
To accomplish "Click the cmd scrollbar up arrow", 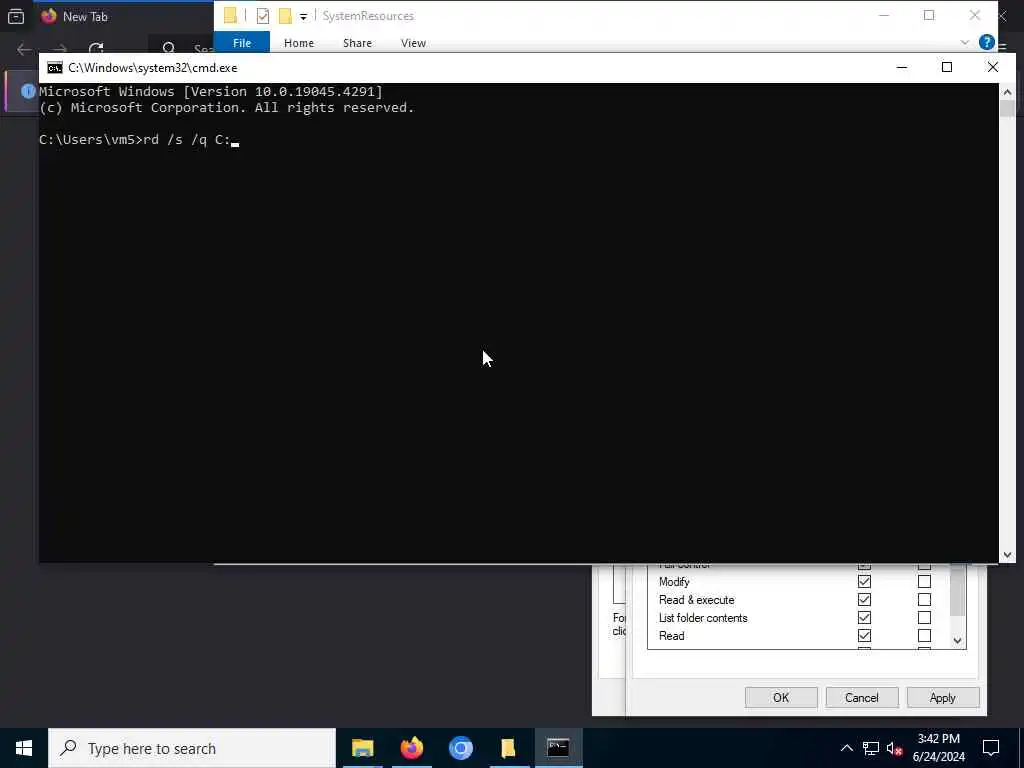I will coord(1007,91).
